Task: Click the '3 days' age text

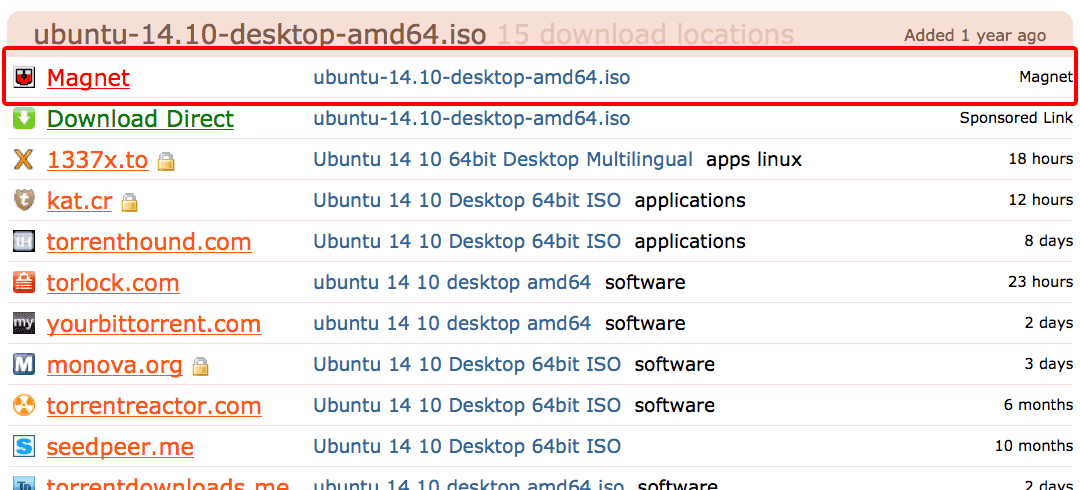Action: click(1049, 365)
